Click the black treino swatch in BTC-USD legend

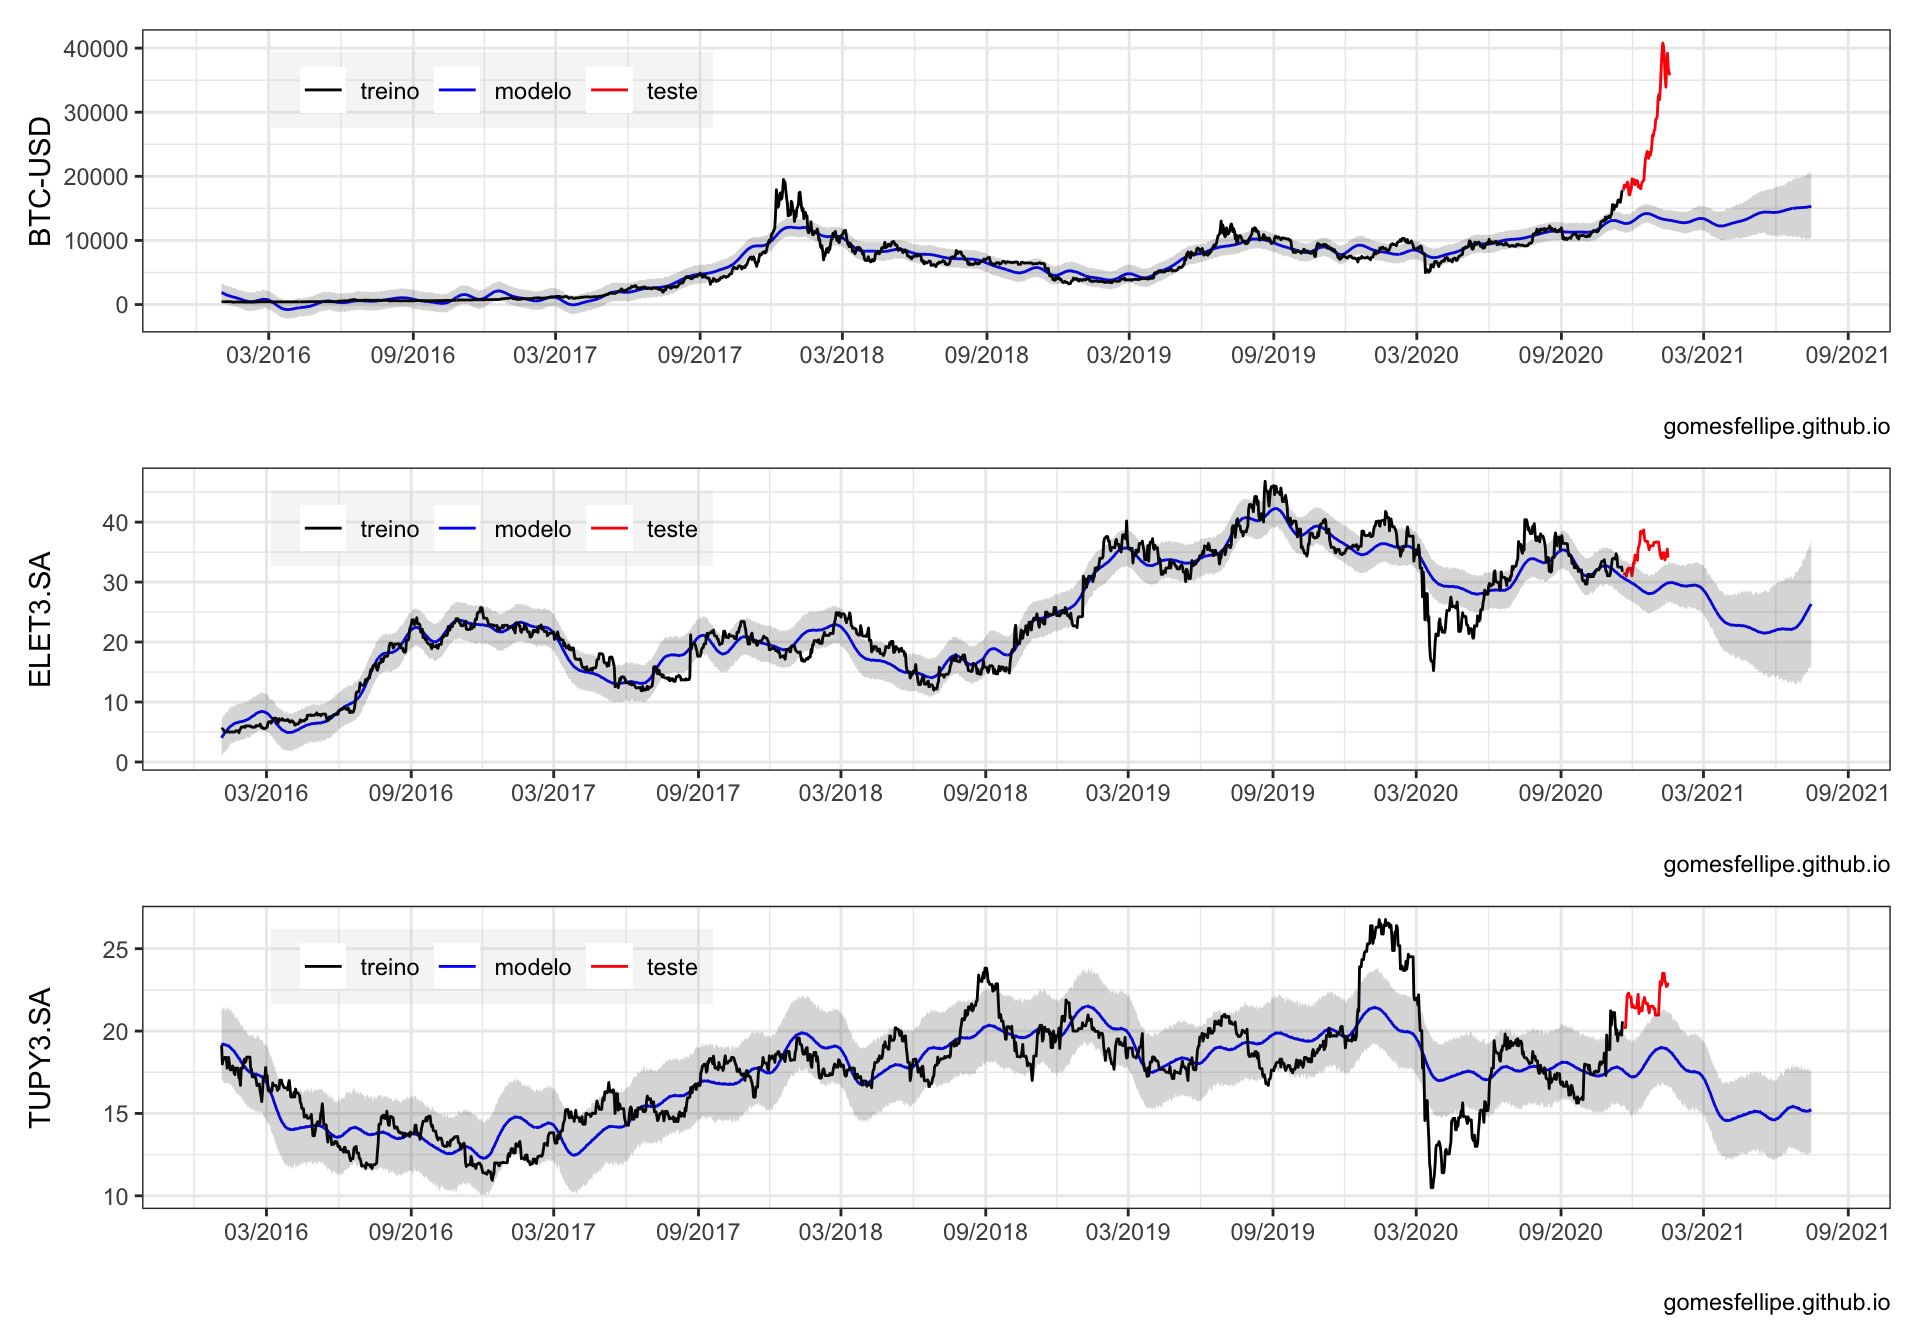(323, 91)
